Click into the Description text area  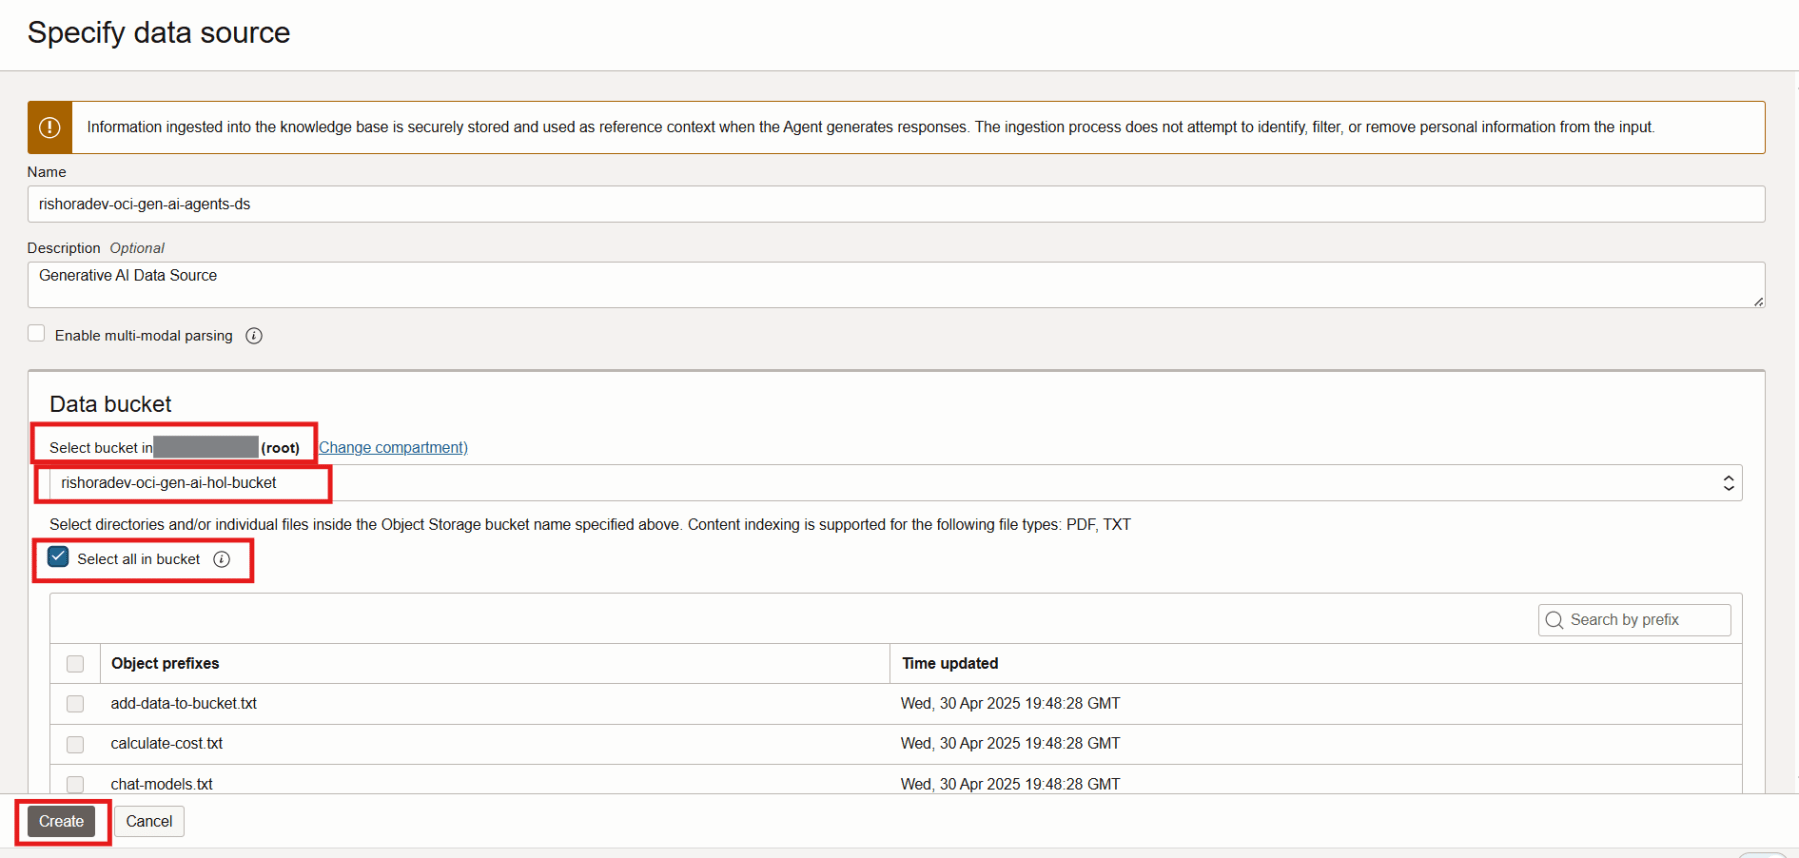[895, 285]
